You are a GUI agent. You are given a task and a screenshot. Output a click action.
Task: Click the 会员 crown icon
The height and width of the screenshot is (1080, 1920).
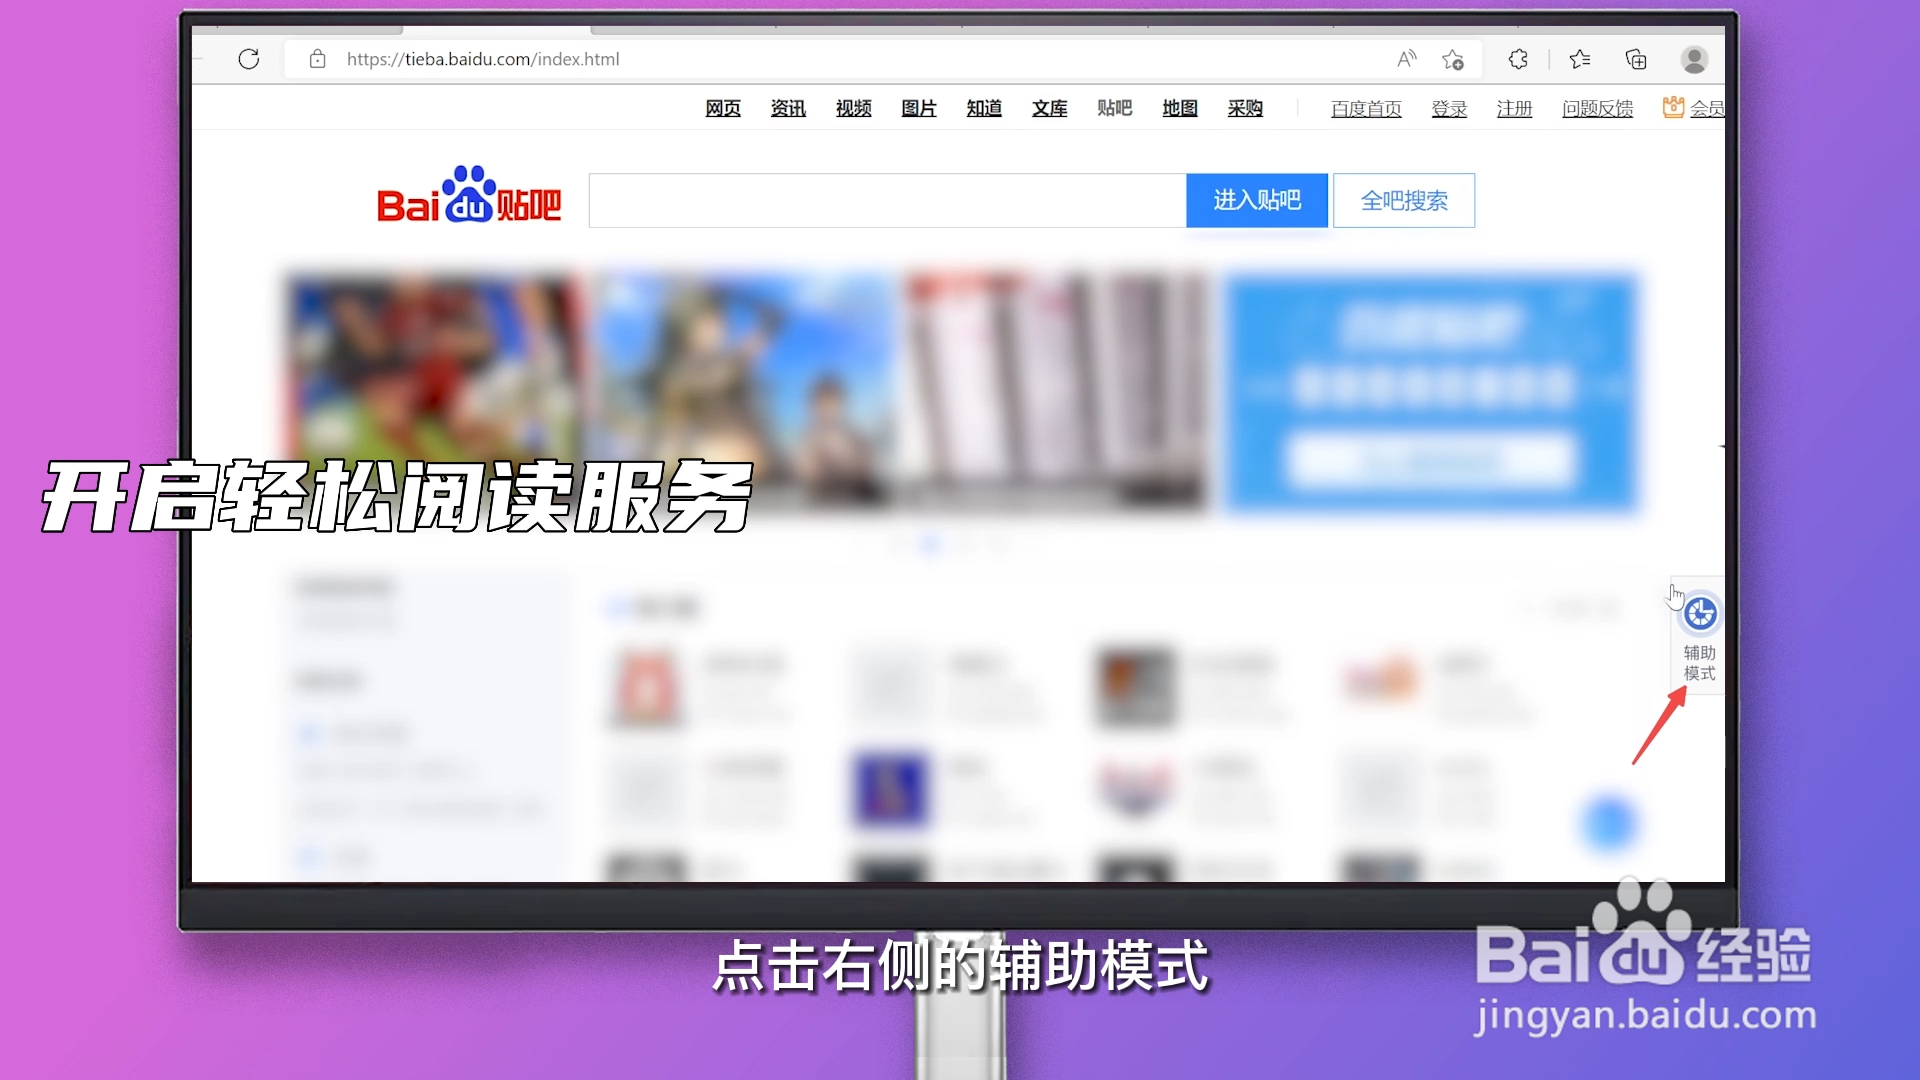click(x=1673, y=107)
